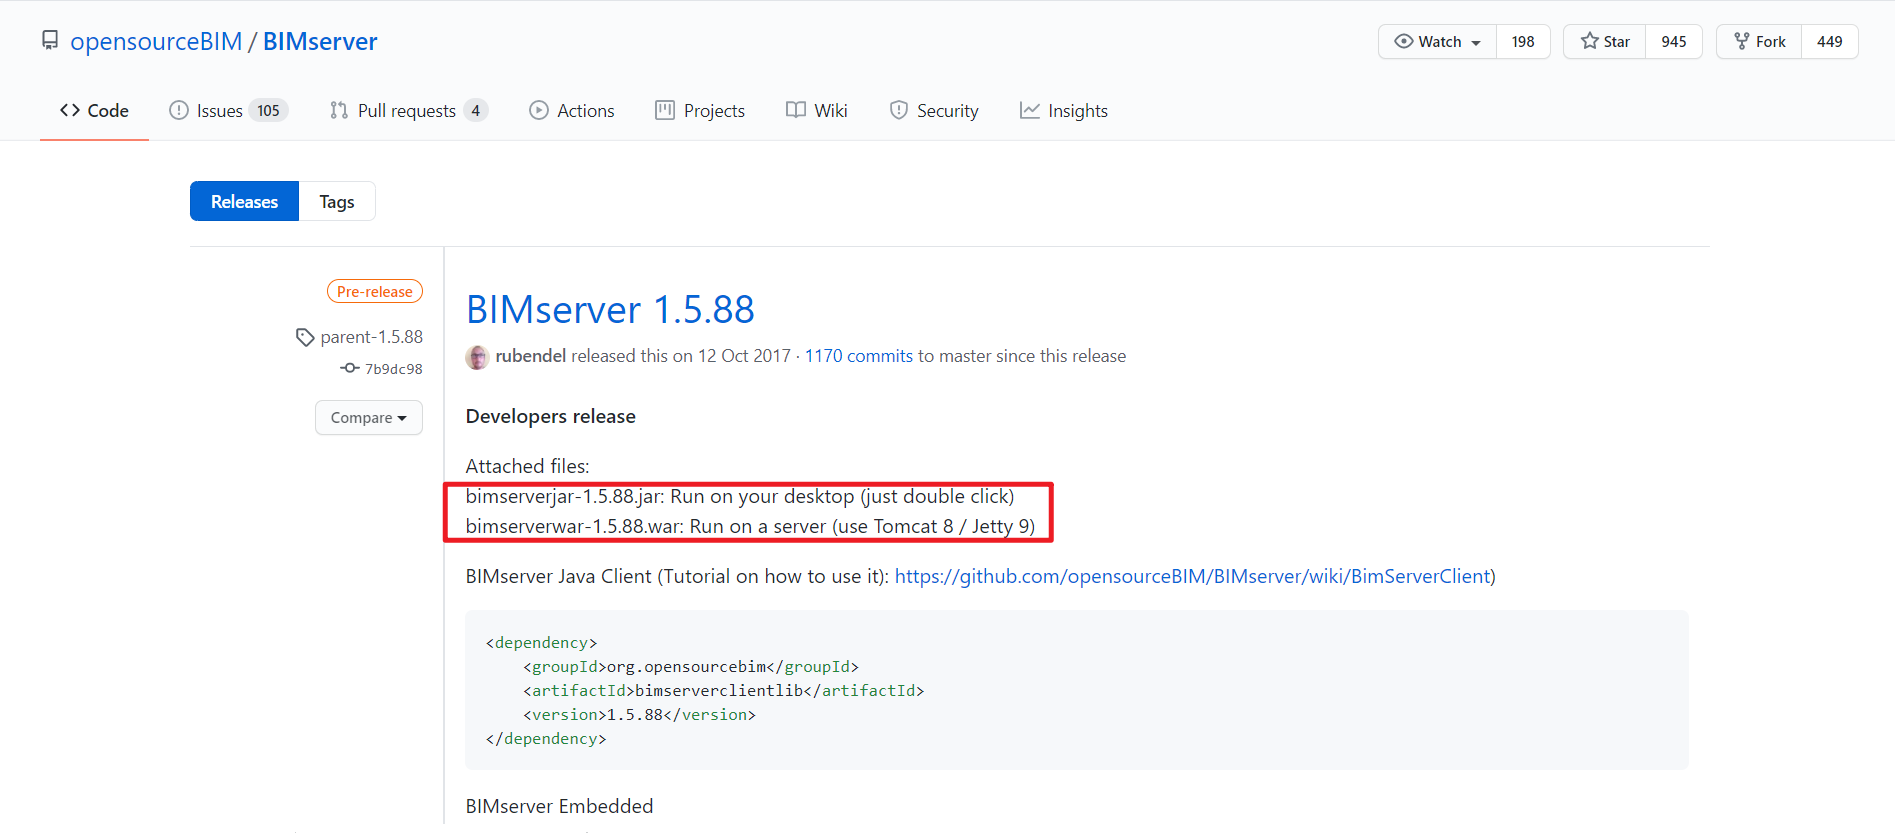The height and width of the screenshot is (833, 1895).
Task: Expand the Compare dropdown
Action: pyautogui.click(x=369, y=417)
